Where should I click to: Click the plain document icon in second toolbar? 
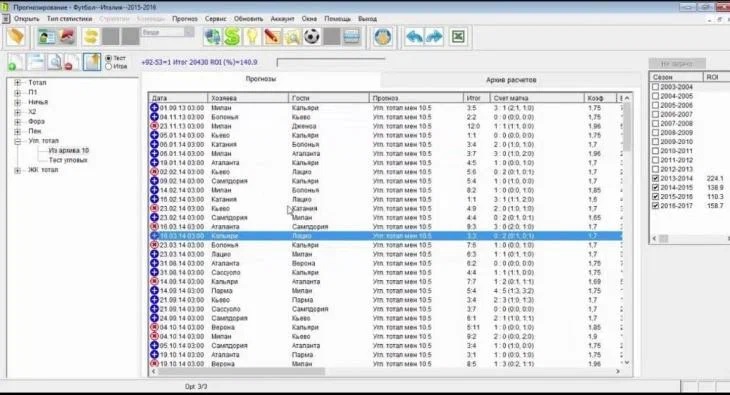pyautogui.click(x=35, y=62)
